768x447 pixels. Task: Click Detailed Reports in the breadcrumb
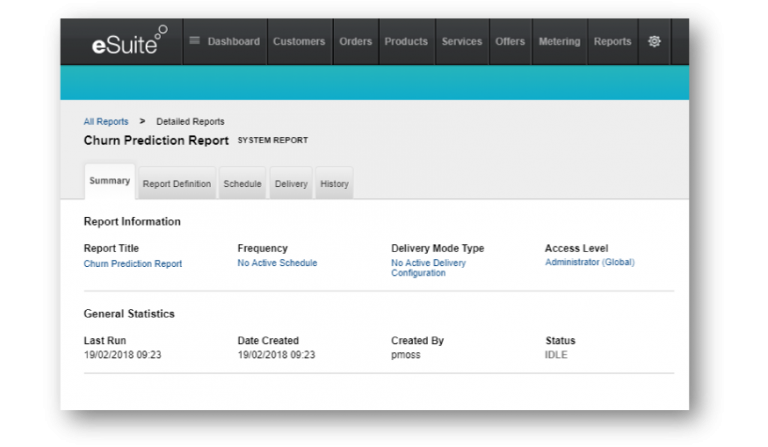[x=190, y=122]
